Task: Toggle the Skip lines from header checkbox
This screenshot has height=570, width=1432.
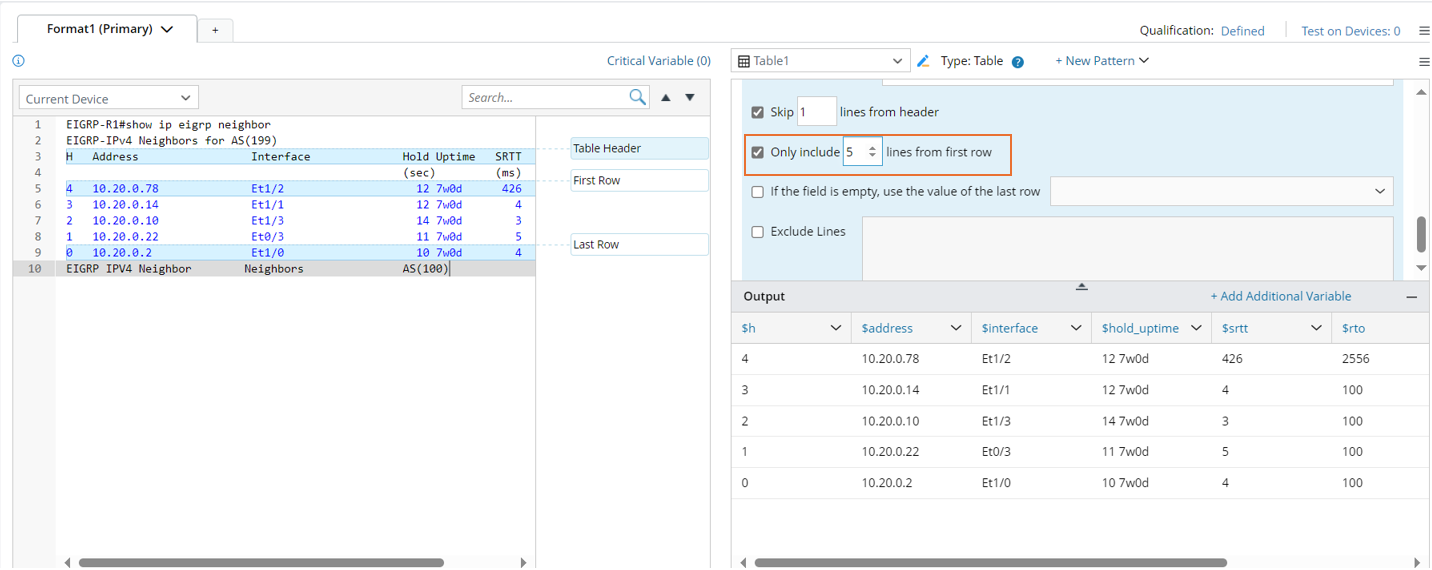Action: (757, 112)
